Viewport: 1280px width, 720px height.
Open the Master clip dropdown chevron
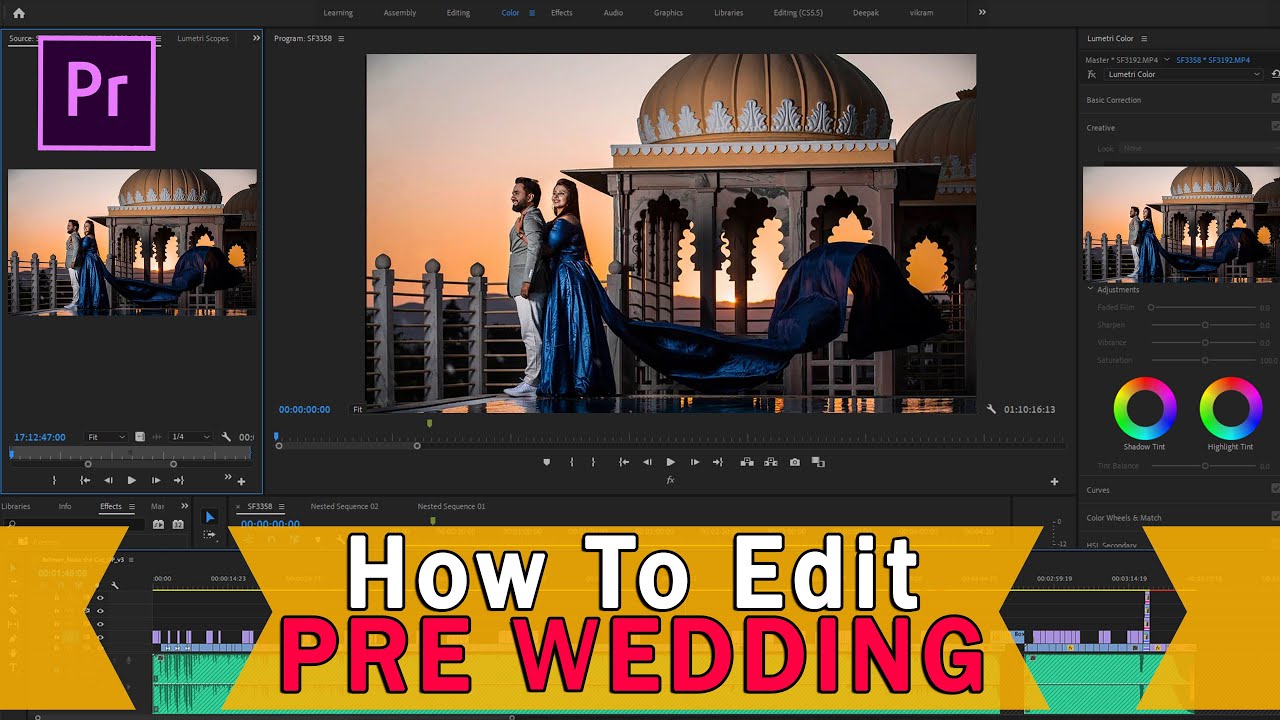coord(1166,59)
